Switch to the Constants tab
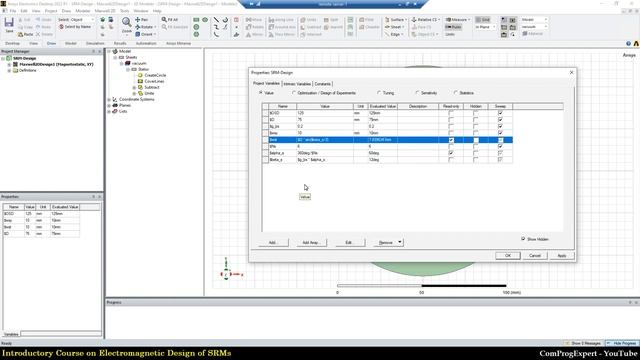 tap(322, 84)
